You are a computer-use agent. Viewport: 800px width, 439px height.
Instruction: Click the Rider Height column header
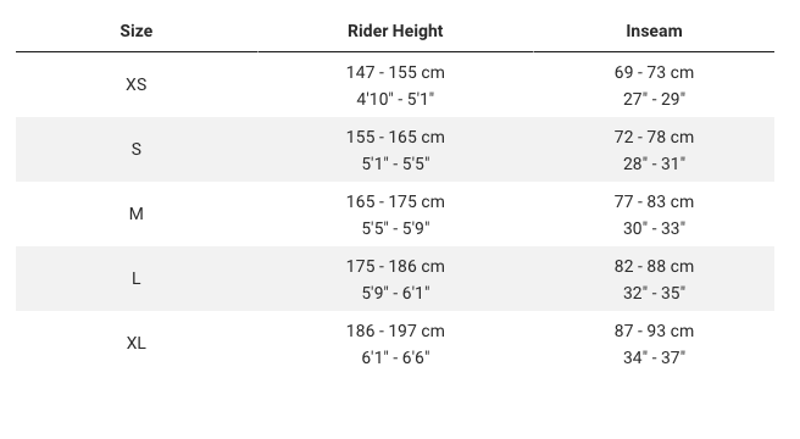(395, 31)
